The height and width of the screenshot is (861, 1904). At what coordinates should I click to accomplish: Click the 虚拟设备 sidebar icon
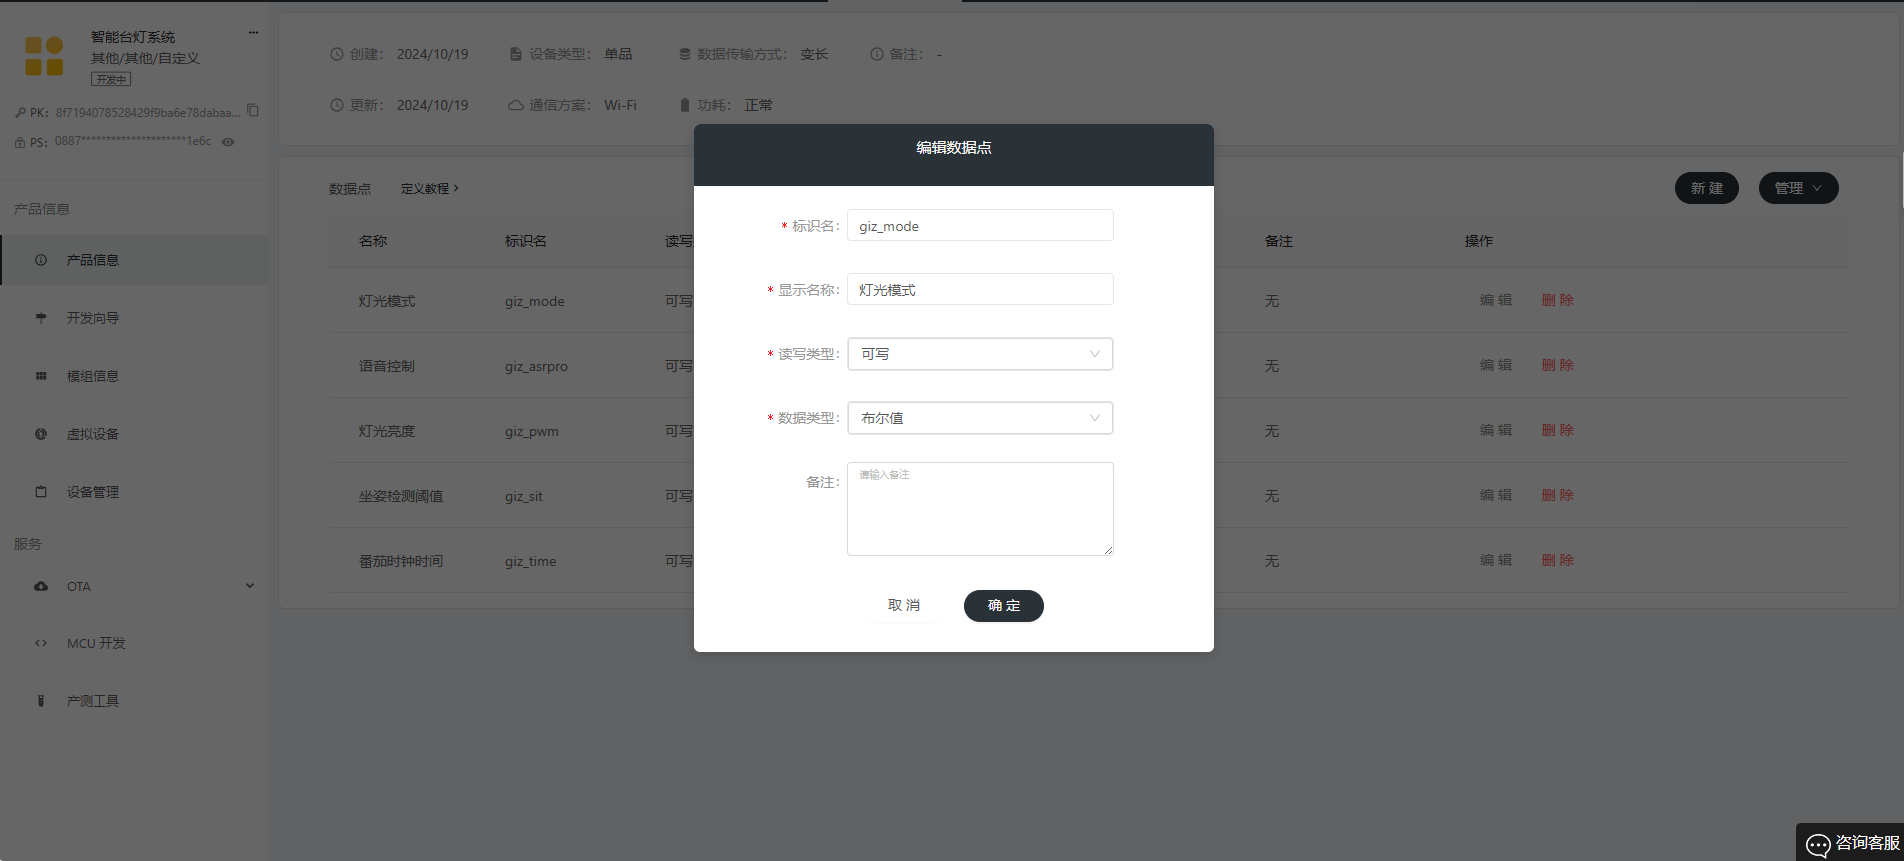pyautogui.click(x=41, y=434)
